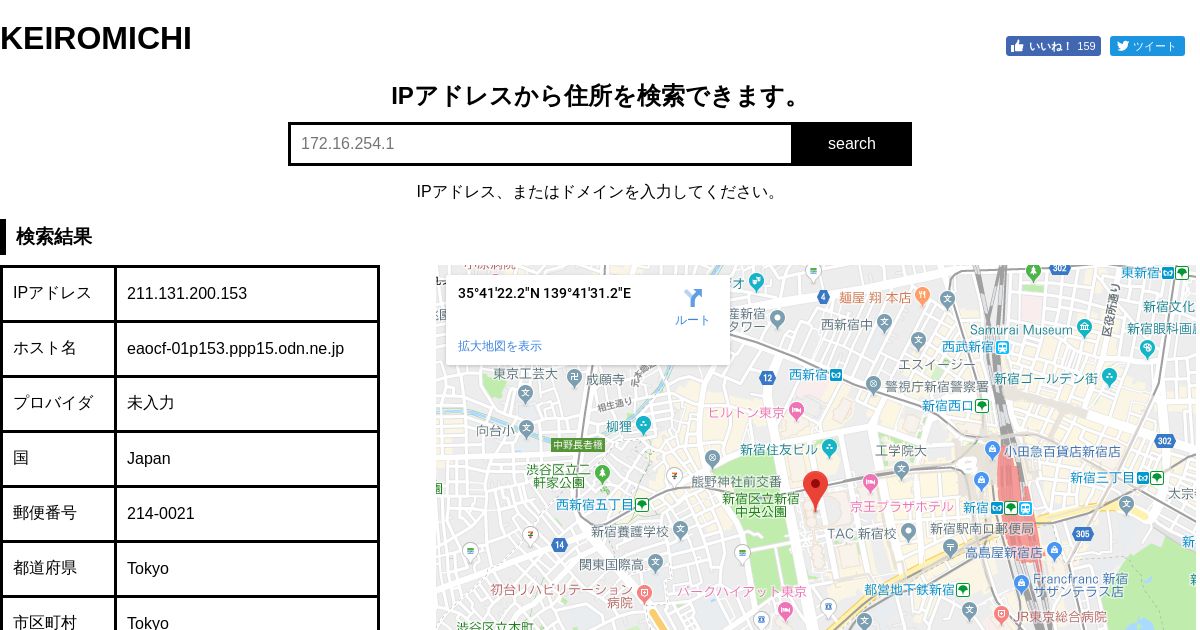1200x630 pixels.
Task: Click the 郵便番号 label cell
Action: [58, 514]
